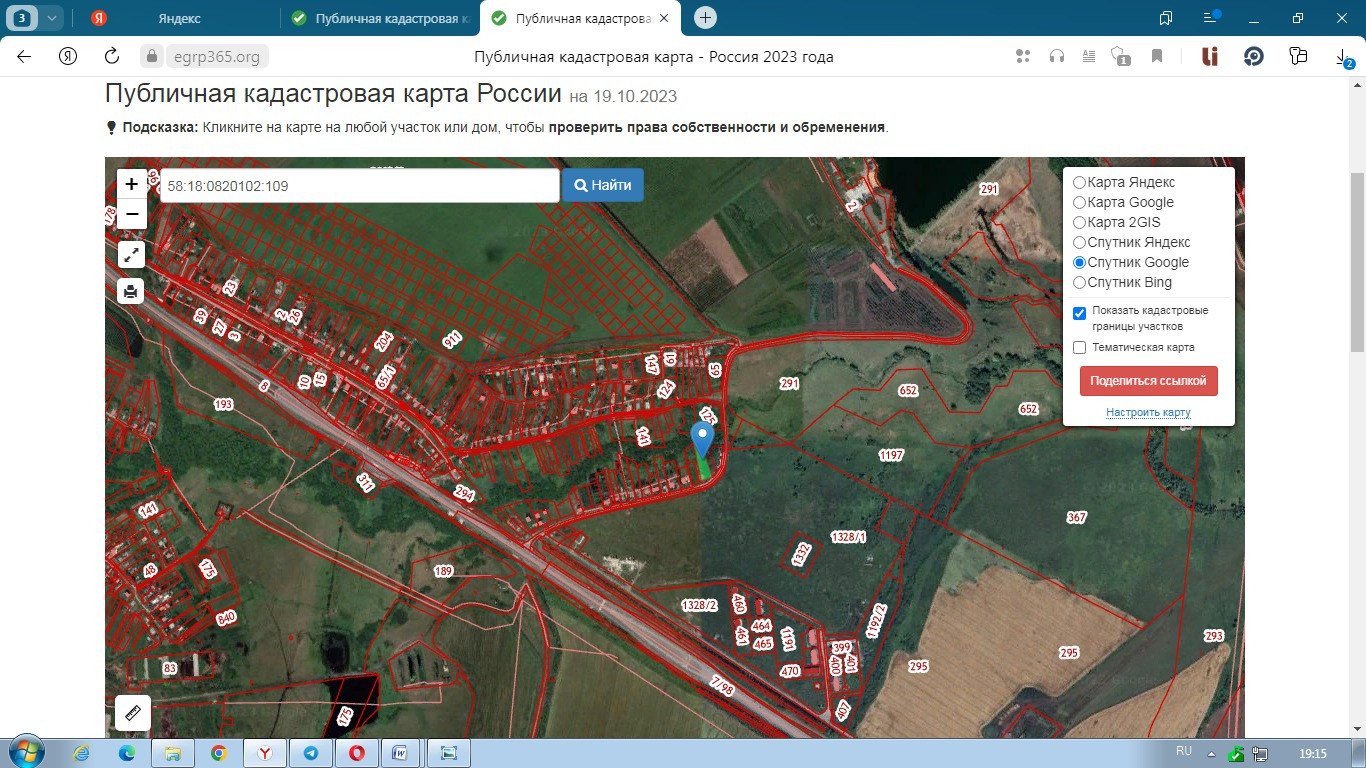
Task: Toggle Показать кадастровые границы участков checkbox
Action: point(1079,313)
